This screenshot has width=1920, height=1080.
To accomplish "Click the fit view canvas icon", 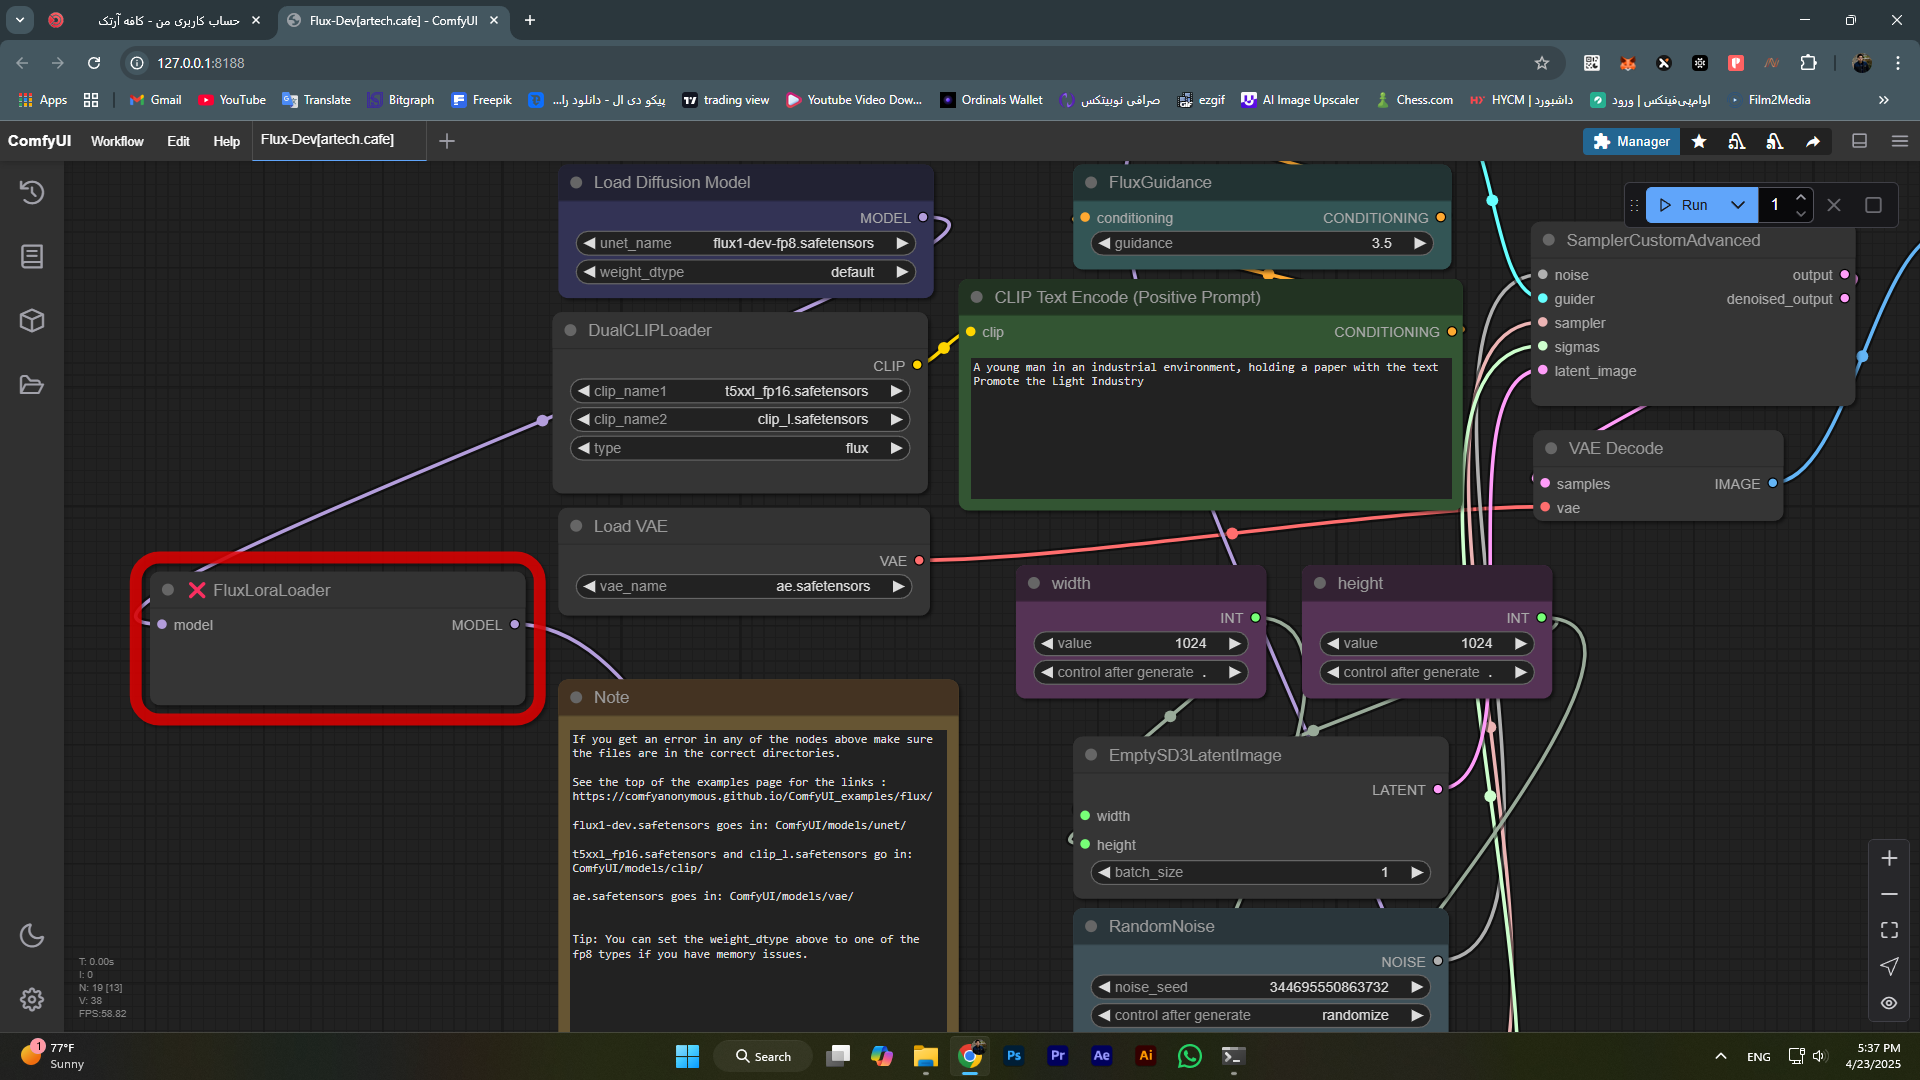I will [x=1889, y=930].
